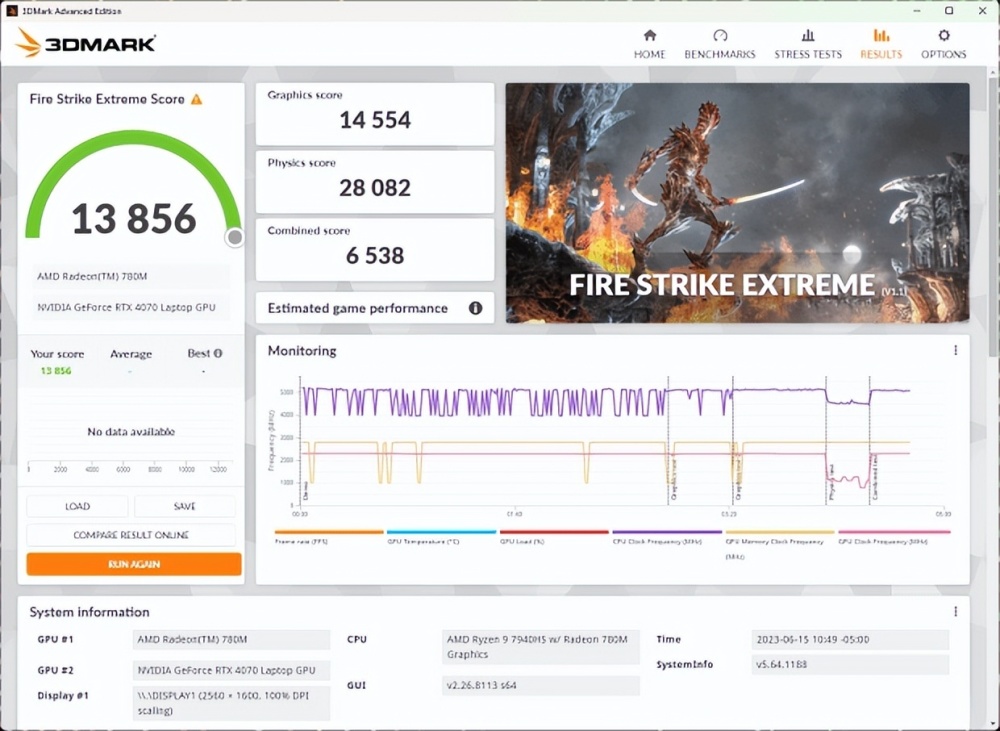This screenshot has width=1000, height=731.
Task: Go to the HOME tab
Action: pyautogui.click(x=650, y=44)
